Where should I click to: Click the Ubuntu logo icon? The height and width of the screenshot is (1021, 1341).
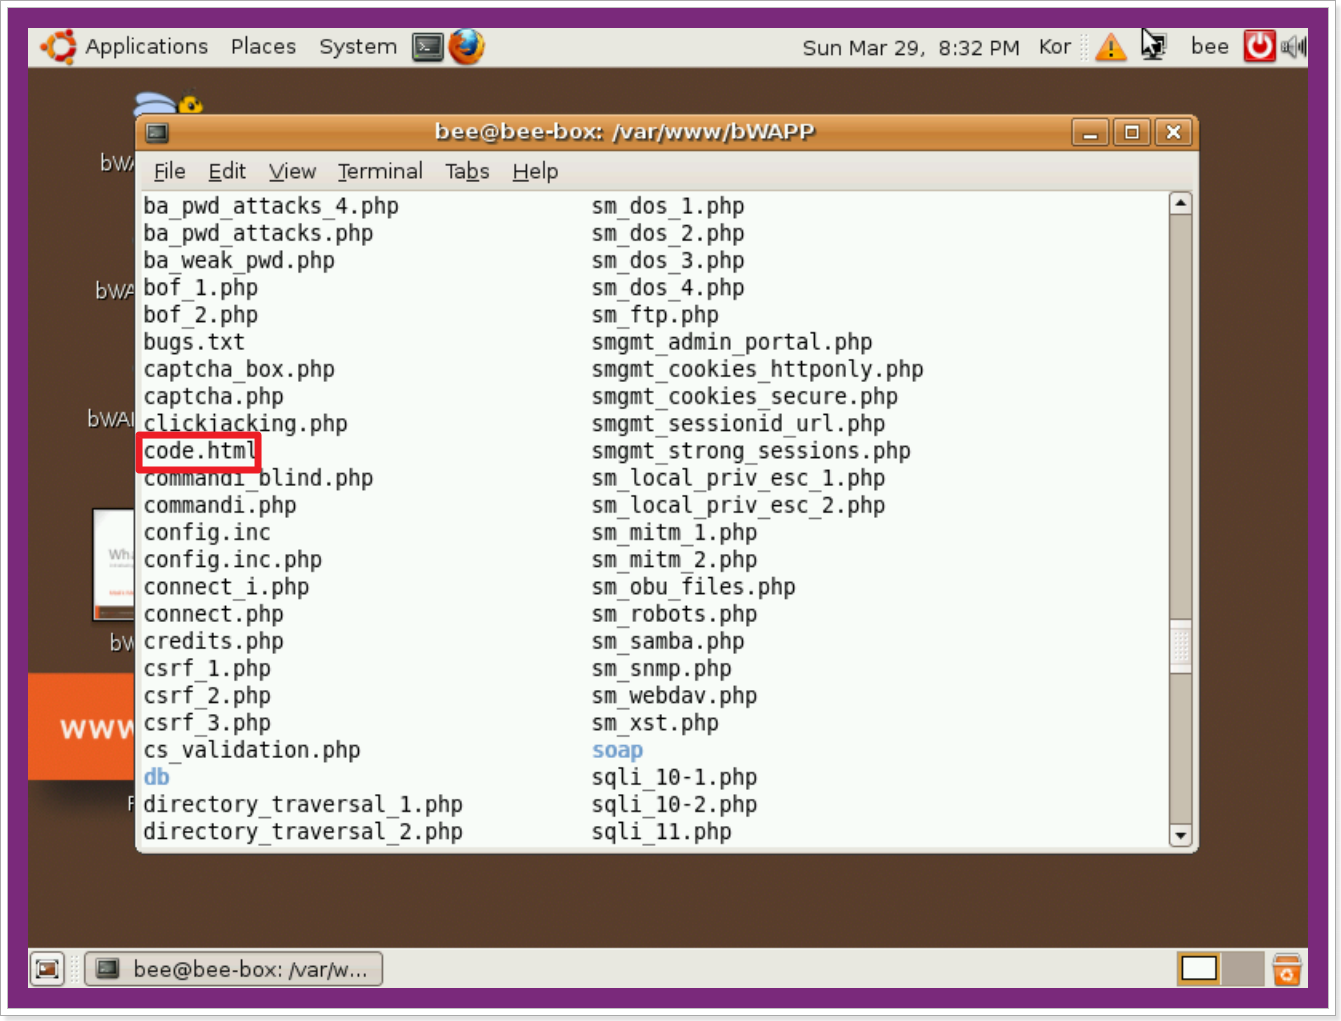(x=58, y=46)
